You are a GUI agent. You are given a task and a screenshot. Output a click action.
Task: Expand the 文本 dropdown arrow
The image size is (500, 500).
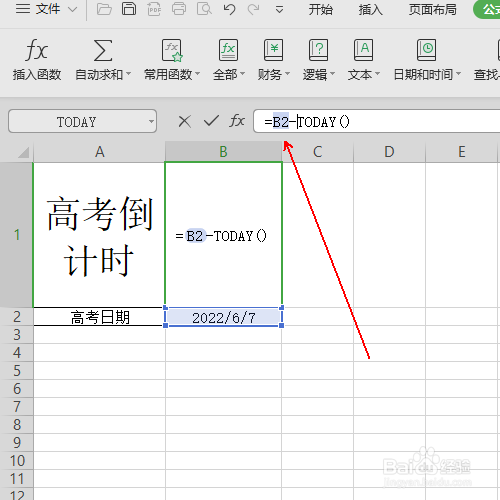tap(377, 73)
